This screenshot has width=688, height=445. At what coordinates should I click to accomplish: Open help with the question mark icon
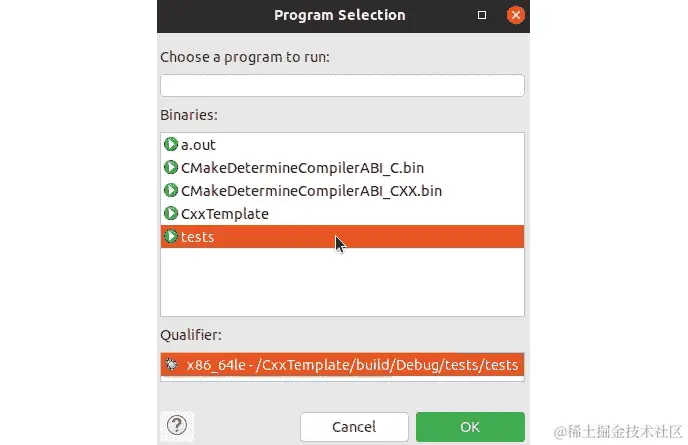177,425
